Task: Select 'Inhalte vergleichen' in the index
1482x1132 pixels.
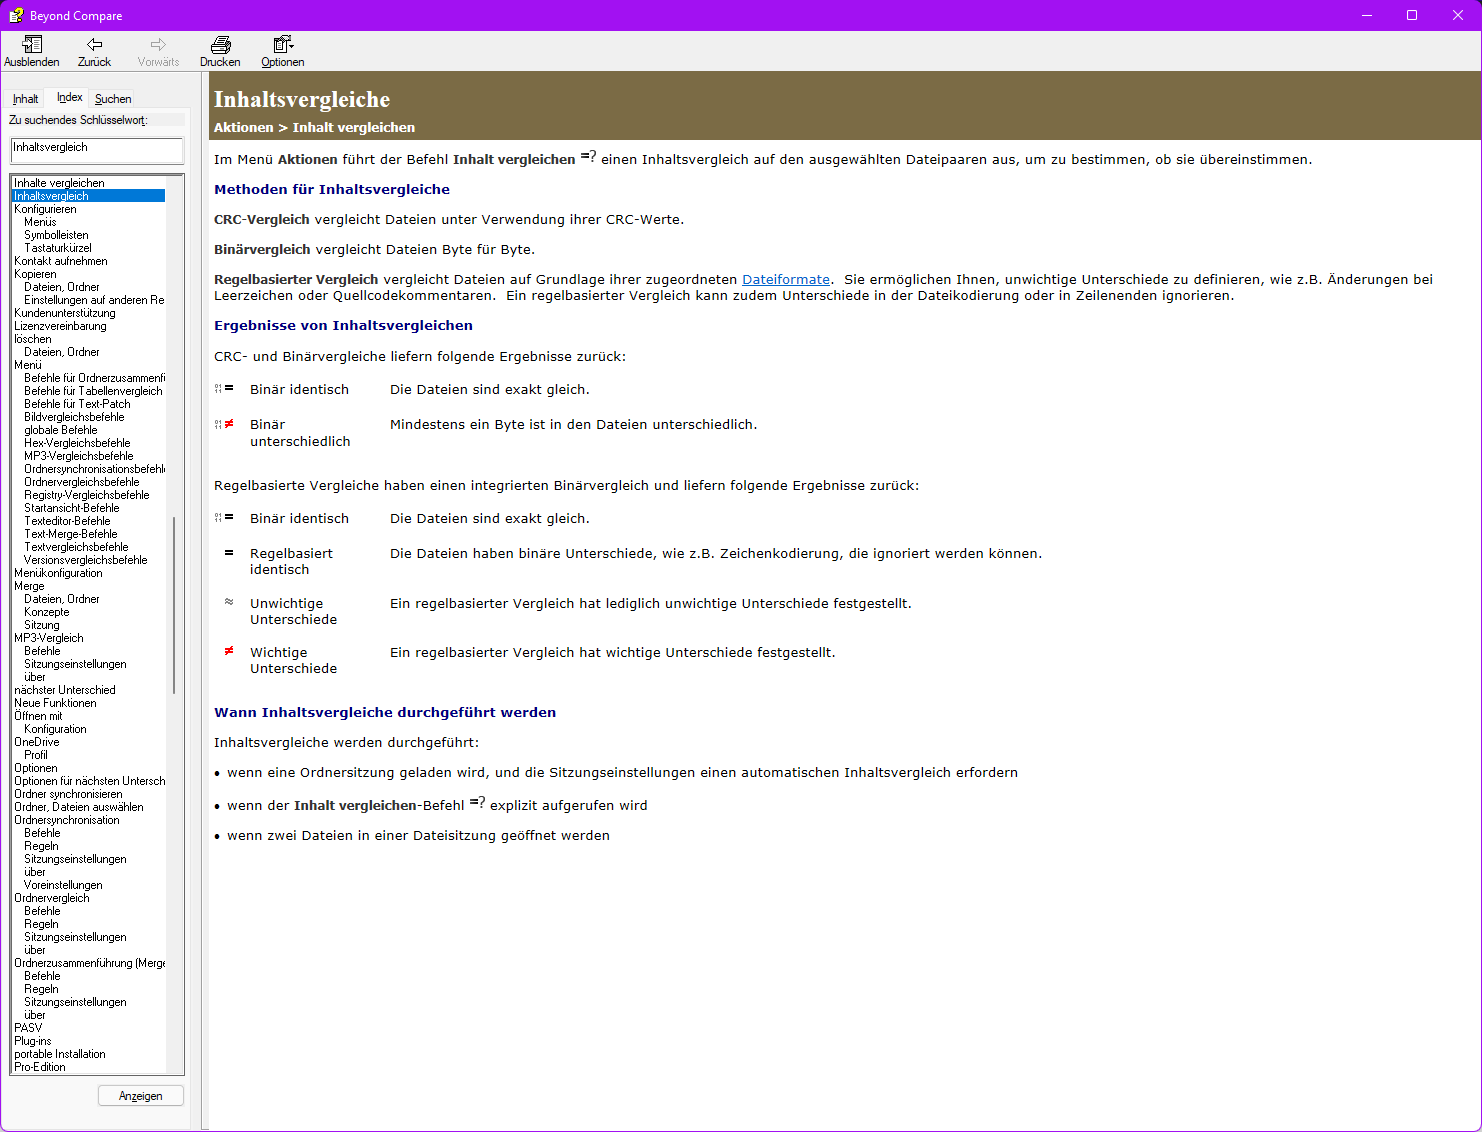Action: pos(59,183)
